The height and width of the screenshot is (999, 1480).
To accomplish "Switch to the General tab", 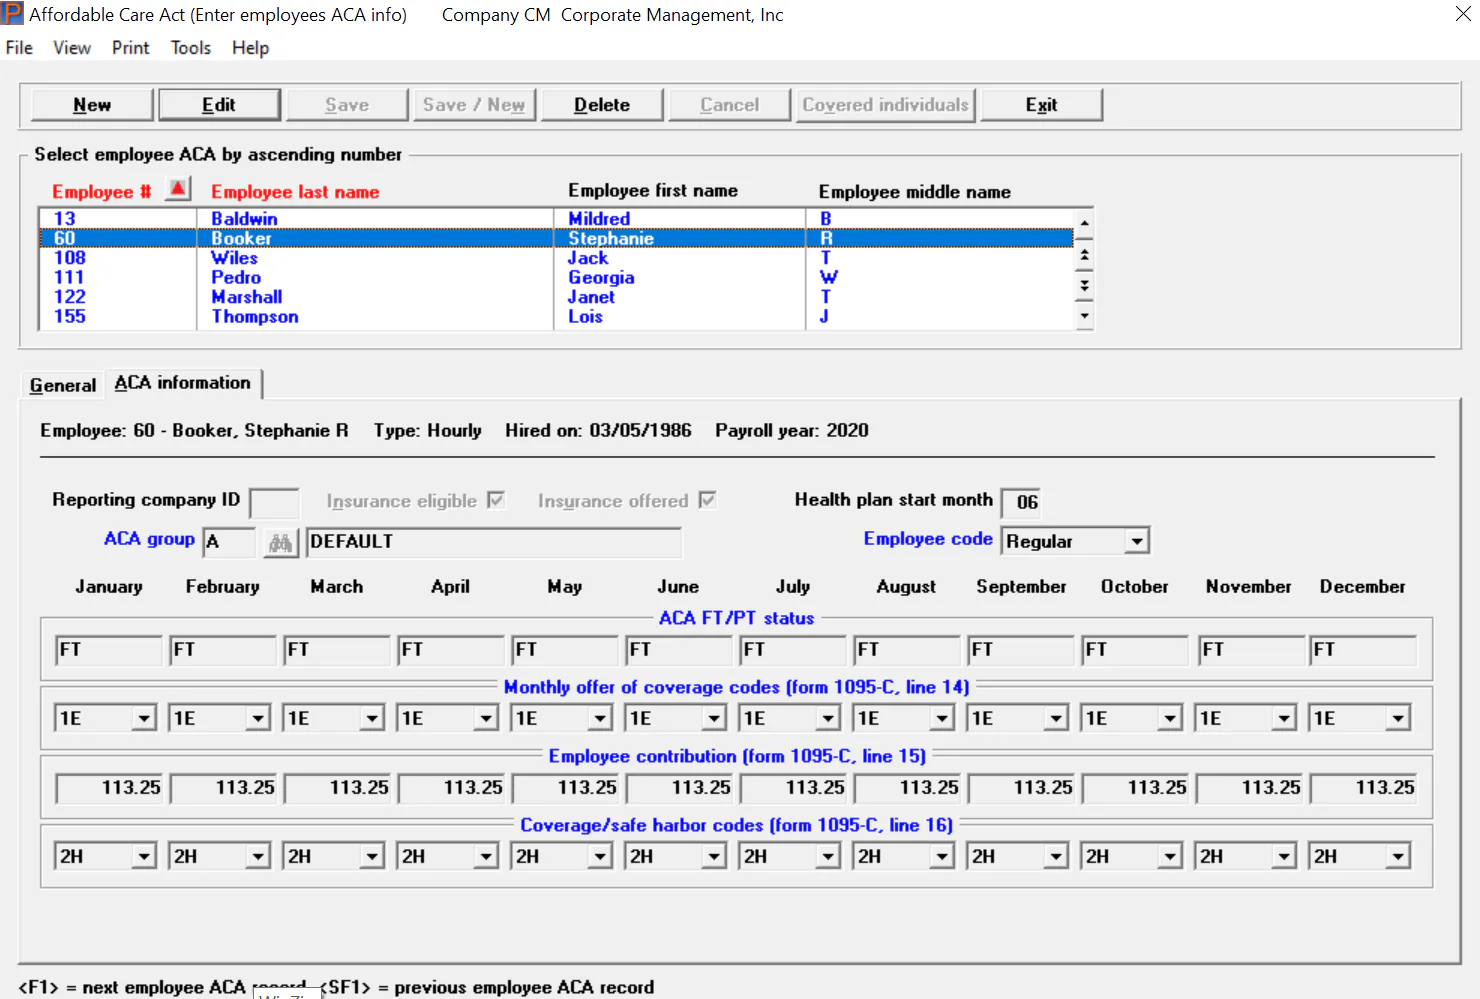I will (63, 385).
